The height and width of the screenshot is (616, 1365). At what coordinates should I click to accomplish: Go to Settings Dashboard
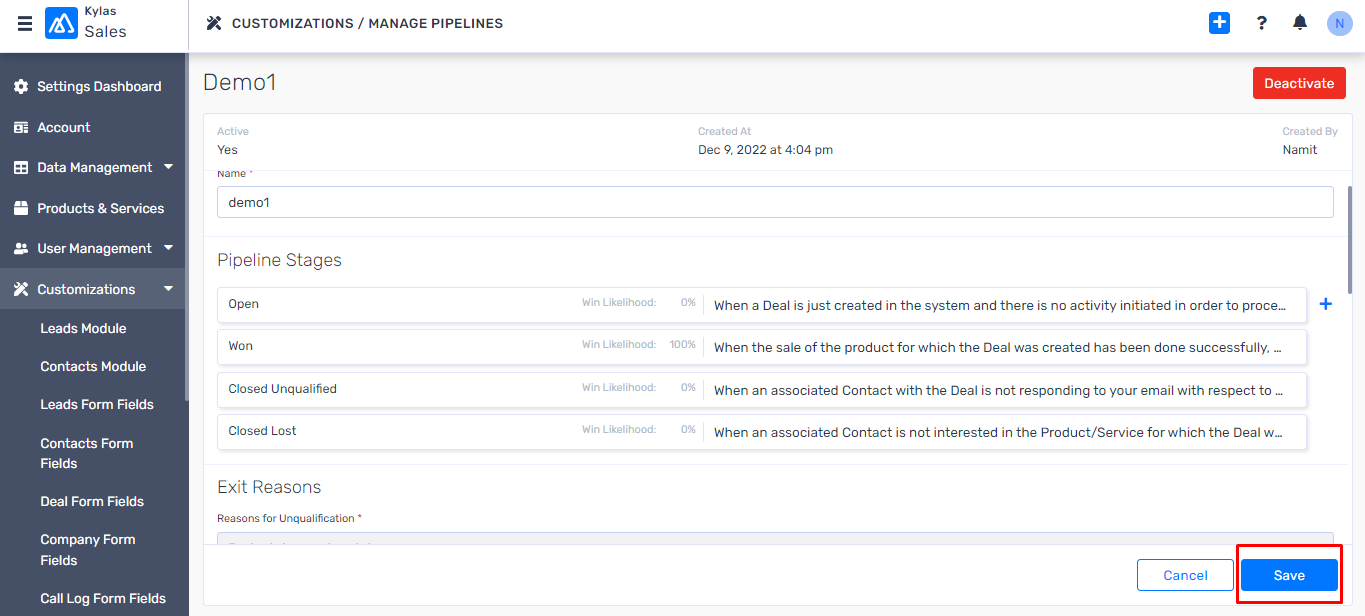[99, 87]
